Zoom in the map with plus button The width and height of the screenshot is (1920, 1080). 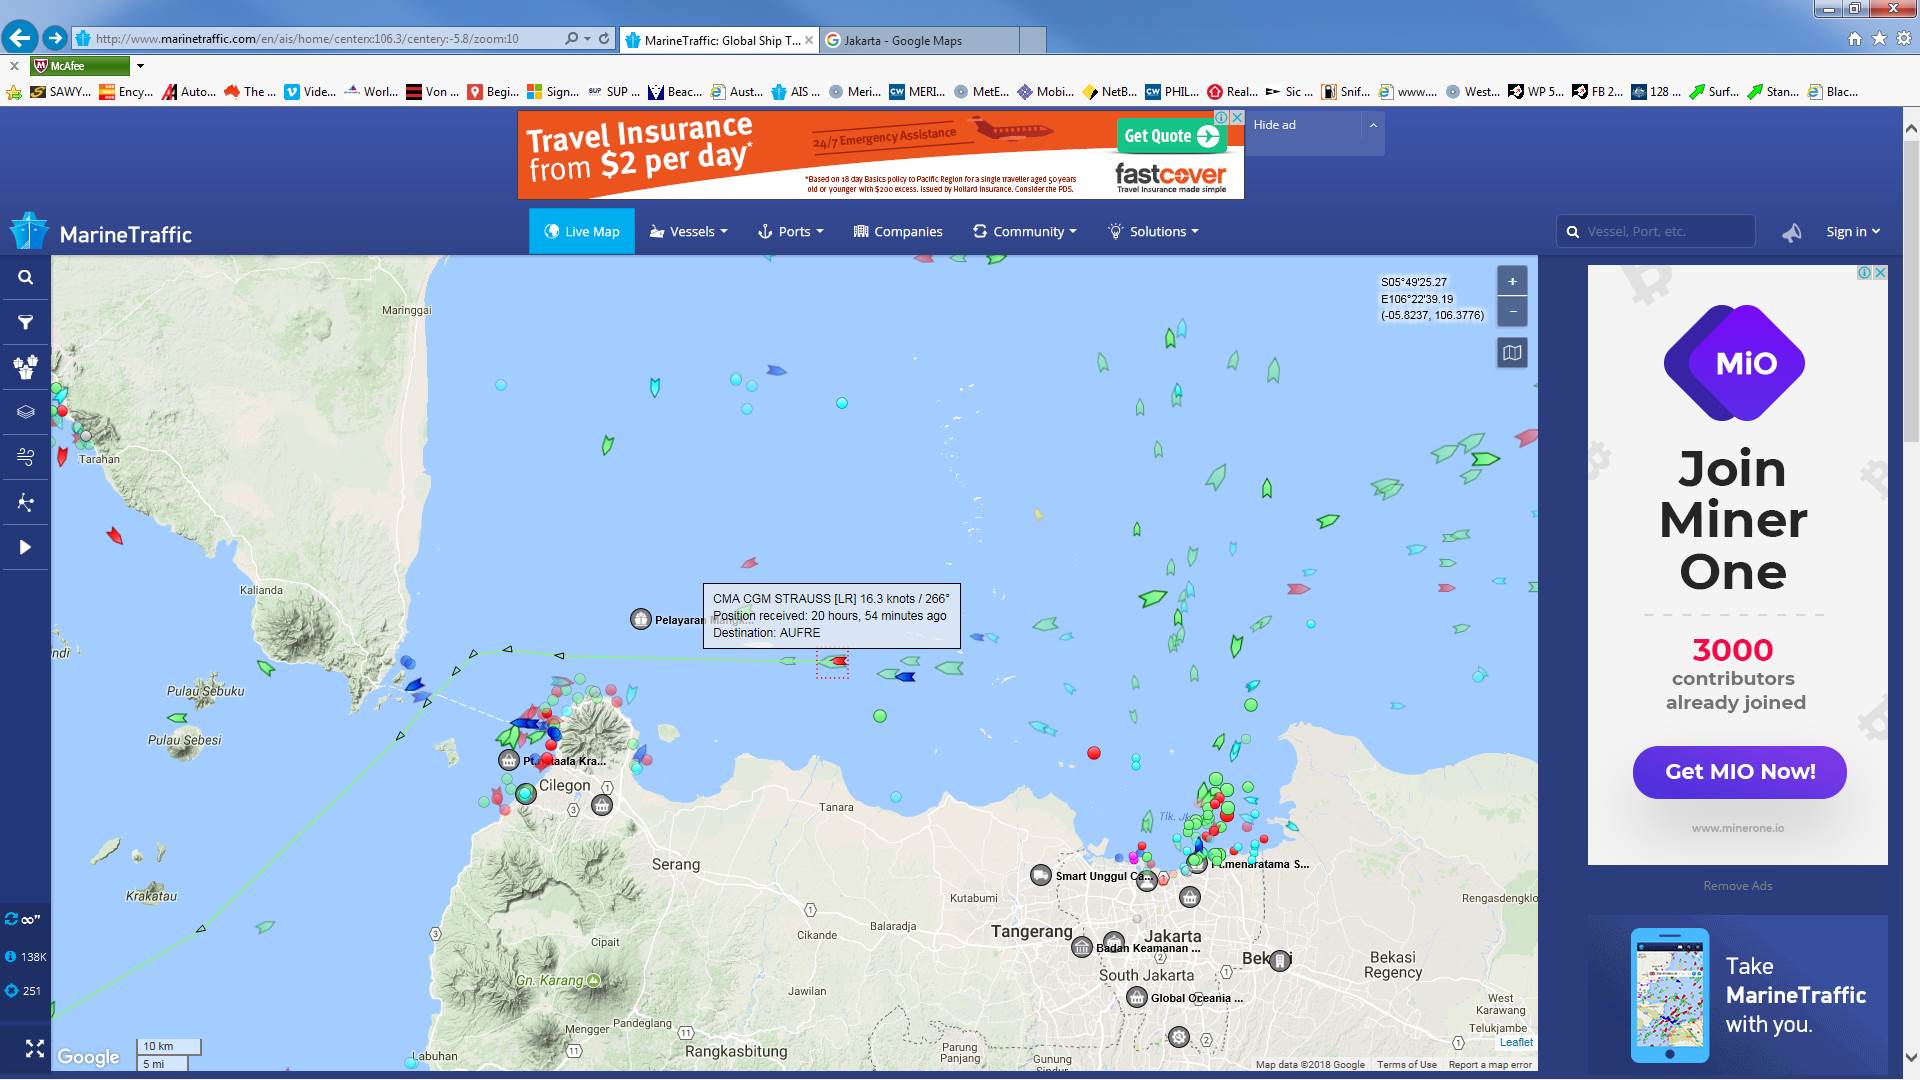pyautogui.click(x=1512, y=282)
